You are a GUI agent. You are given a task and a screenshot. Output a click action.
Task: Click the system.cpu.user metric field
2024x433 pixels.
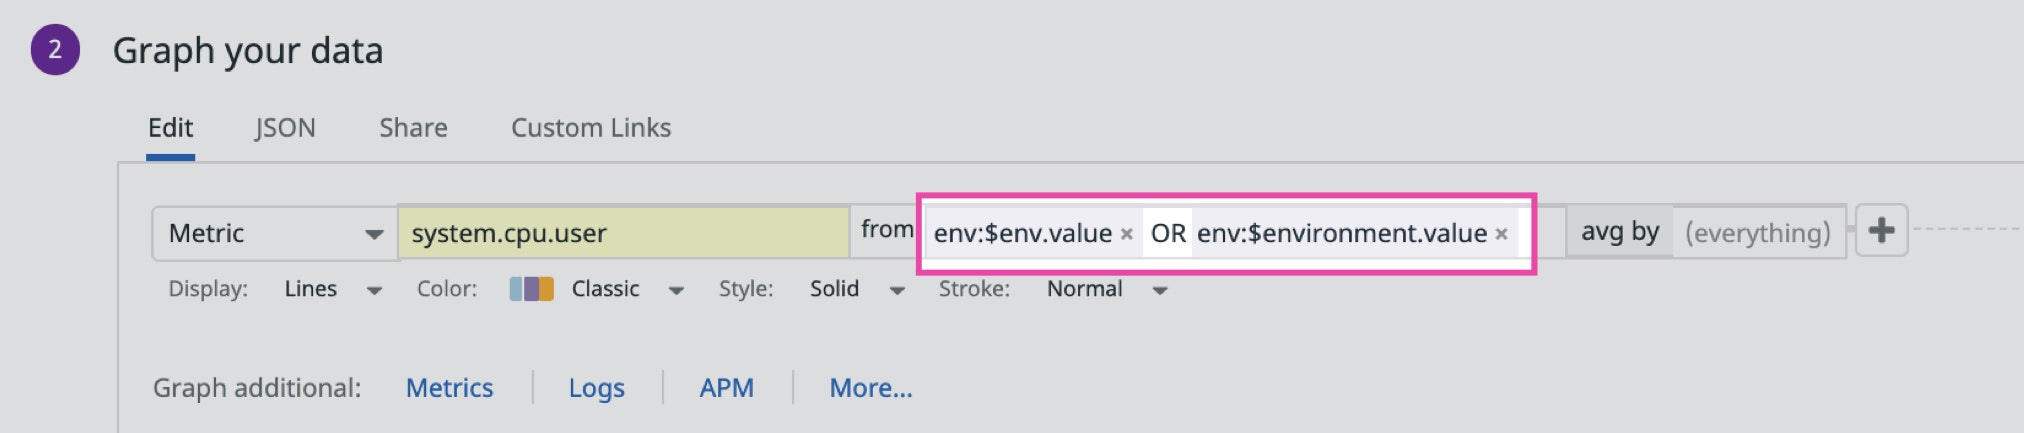pos(622,234)
